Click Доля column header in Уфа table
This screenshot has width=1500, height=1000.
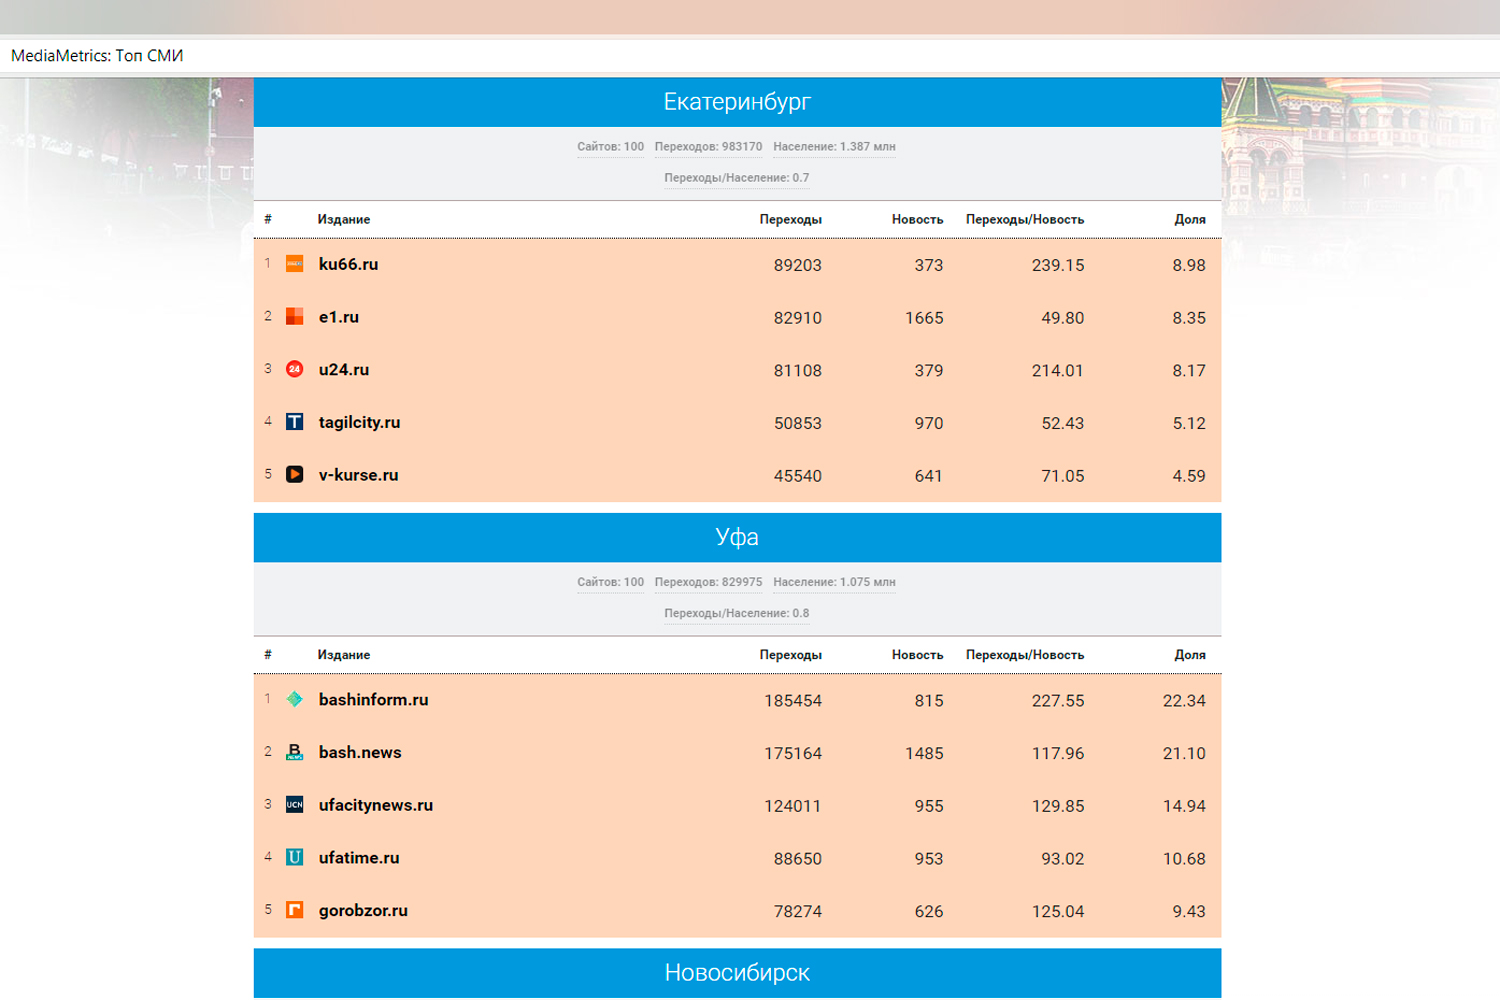point(1189,655)
